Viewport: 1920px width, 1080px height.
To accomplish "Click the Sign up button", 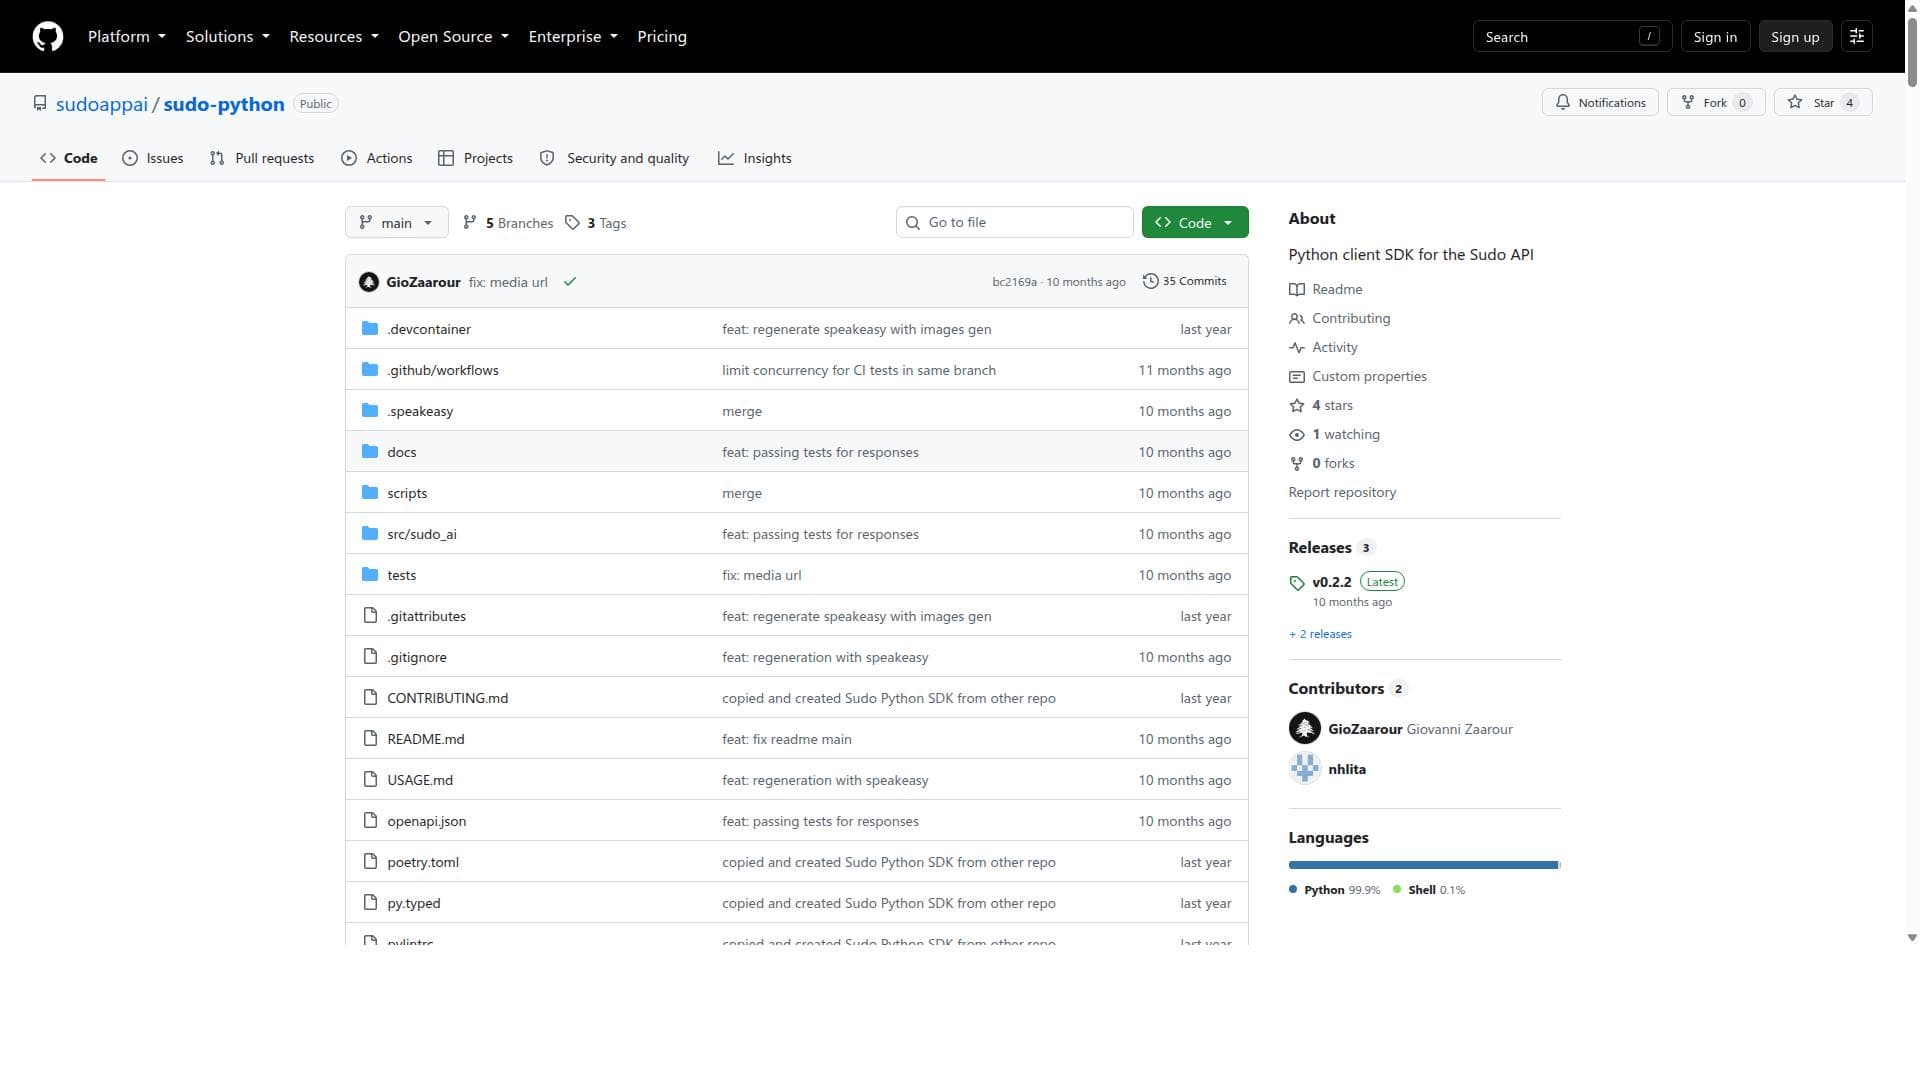I will tap(1795, 37).
